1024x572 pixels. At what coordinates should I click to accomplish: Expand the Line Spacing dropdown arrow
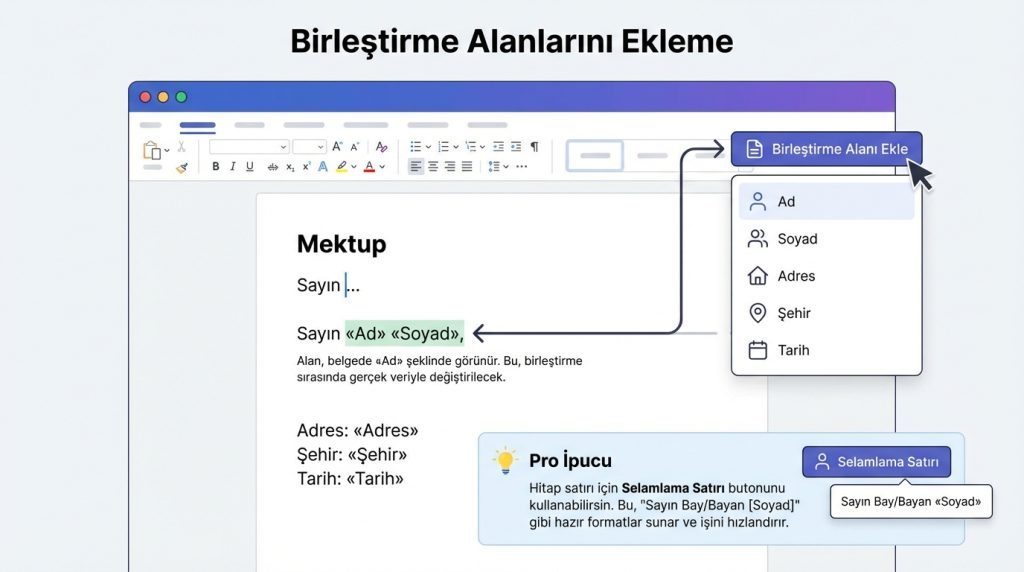click(506, 167)
